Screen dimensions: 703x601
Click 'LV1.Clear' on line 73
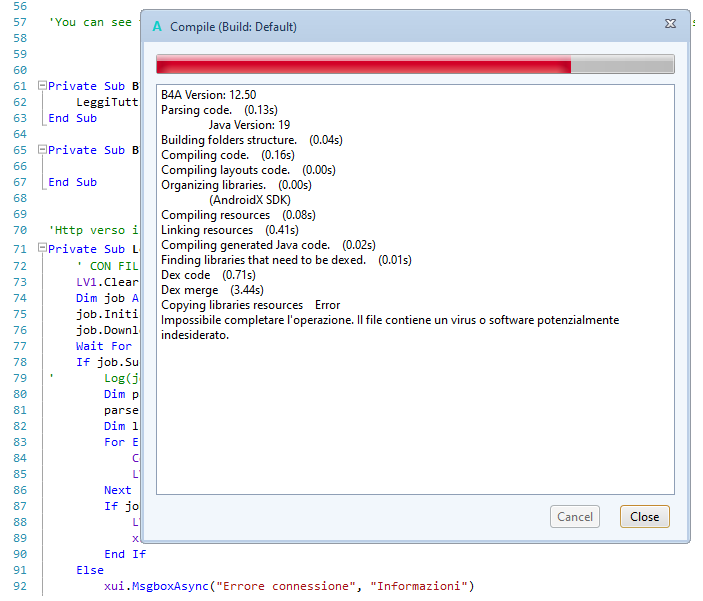click(x=107, y=282)
